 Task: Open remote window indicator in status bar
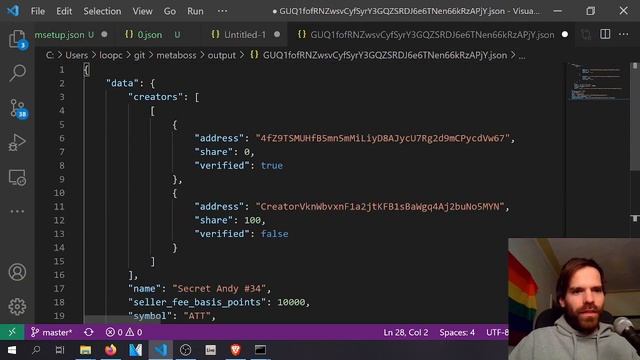click(x=12, y=332)
